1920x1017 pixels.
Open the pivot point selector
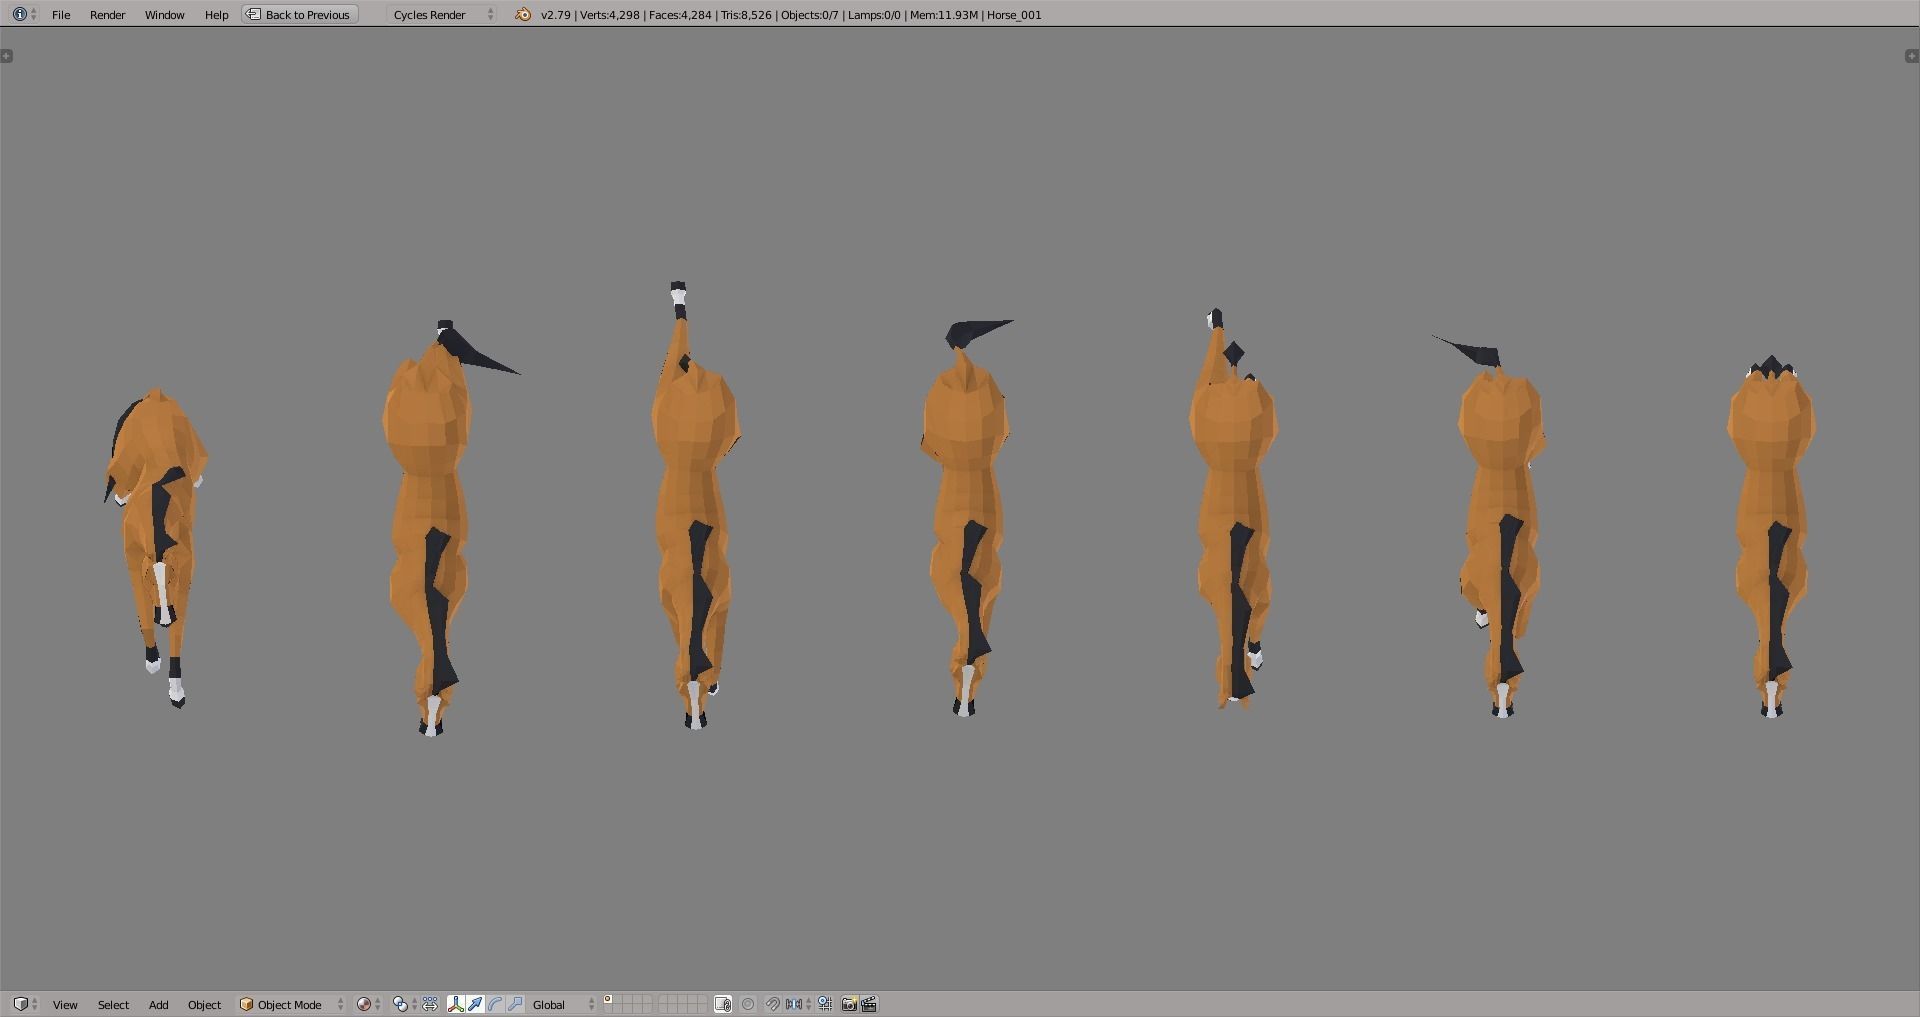point(405,1005)
